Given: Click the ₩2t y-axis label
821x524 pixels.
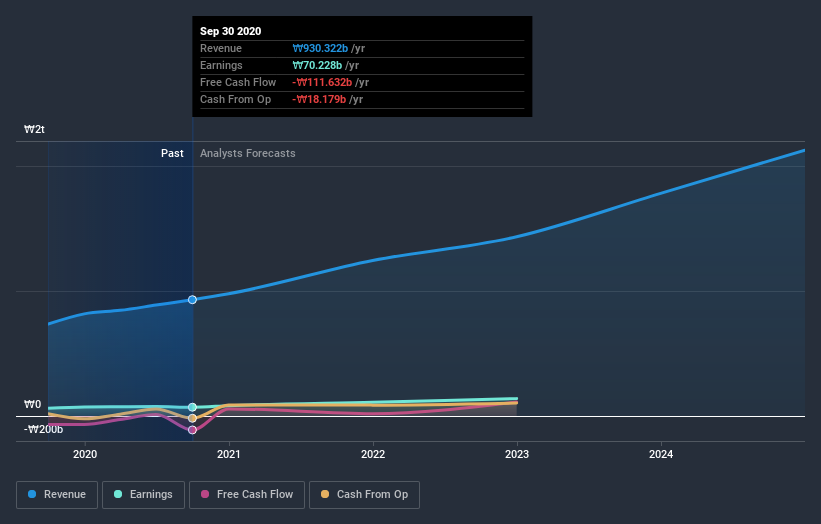Looking at the screenshot, I should tap(34, 129).
